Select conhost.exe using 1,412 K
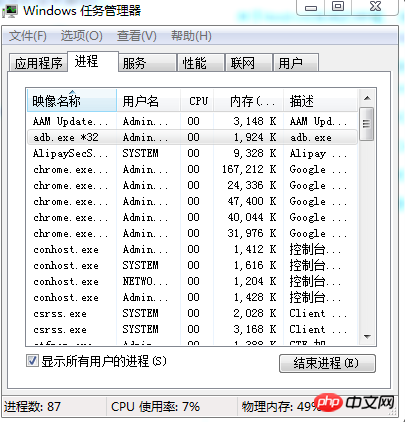 click(x=192, y=249)
